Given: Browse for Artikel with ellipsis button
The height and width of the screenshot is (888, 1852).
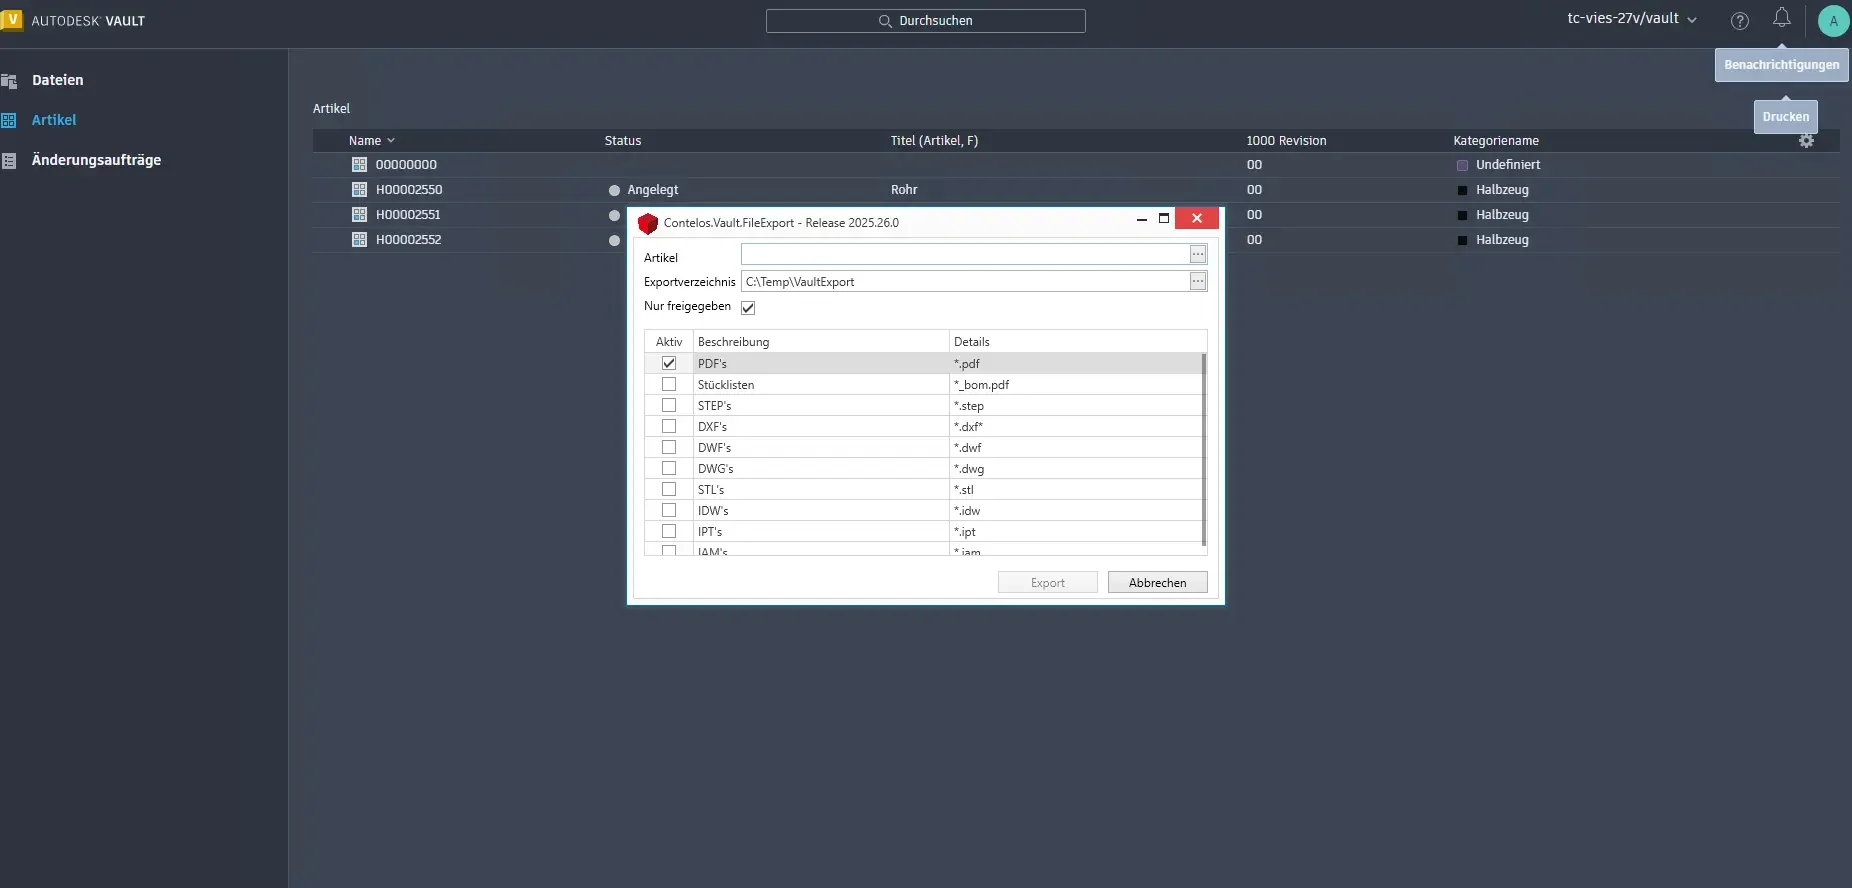Looking at the screenshot, I should [x=1198, y=255].
